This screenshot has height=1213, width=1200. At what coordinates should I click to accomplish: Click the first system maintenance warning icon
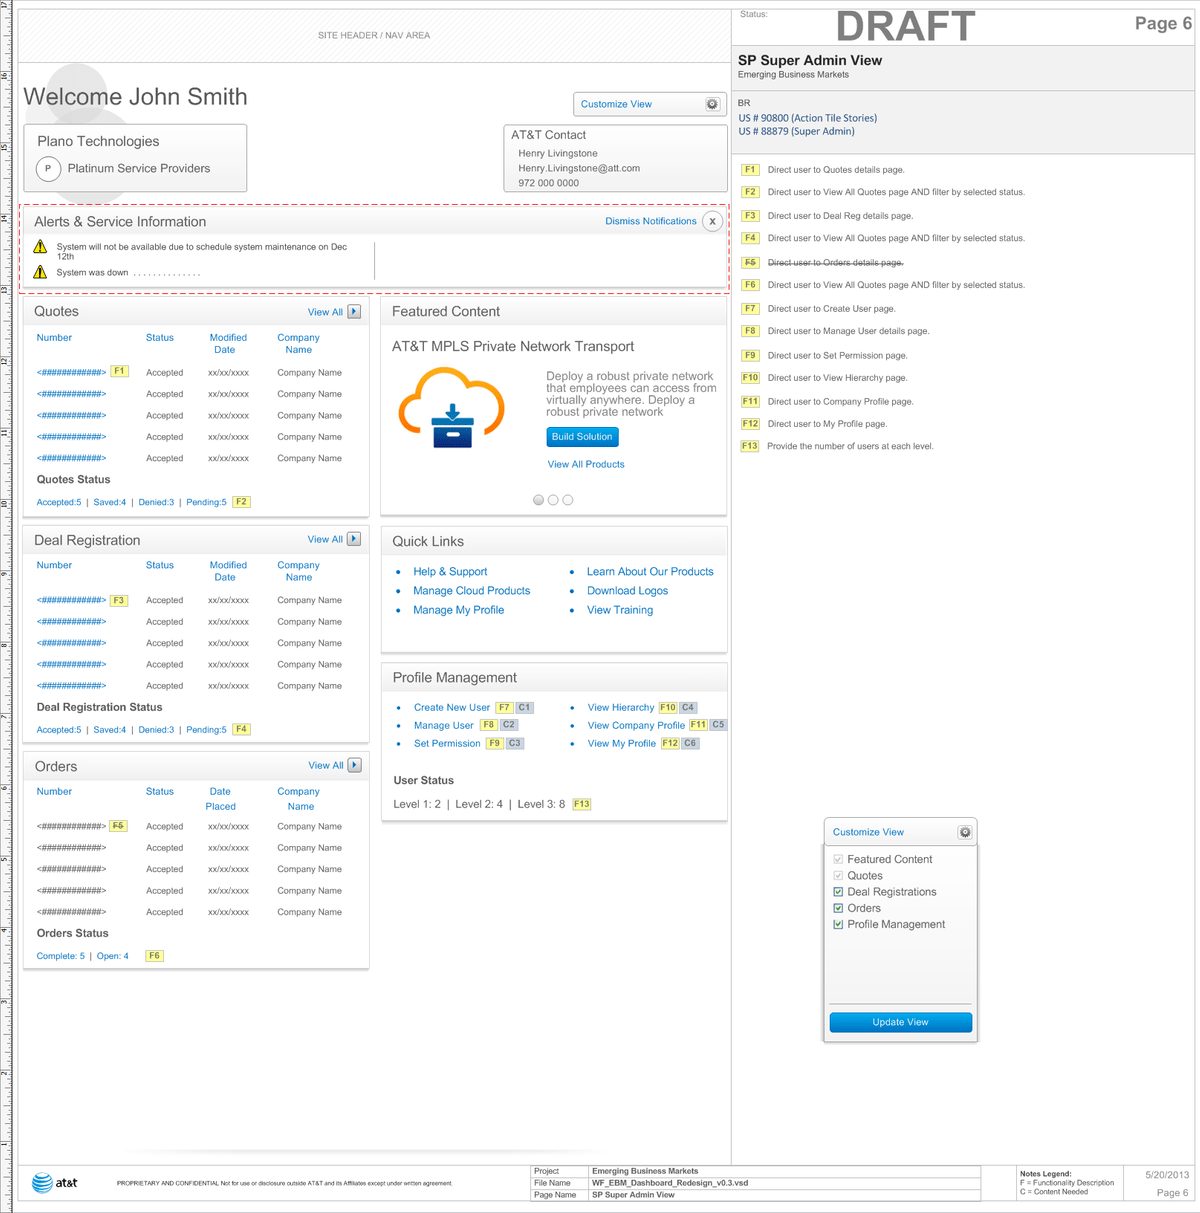tap(40, 247)
